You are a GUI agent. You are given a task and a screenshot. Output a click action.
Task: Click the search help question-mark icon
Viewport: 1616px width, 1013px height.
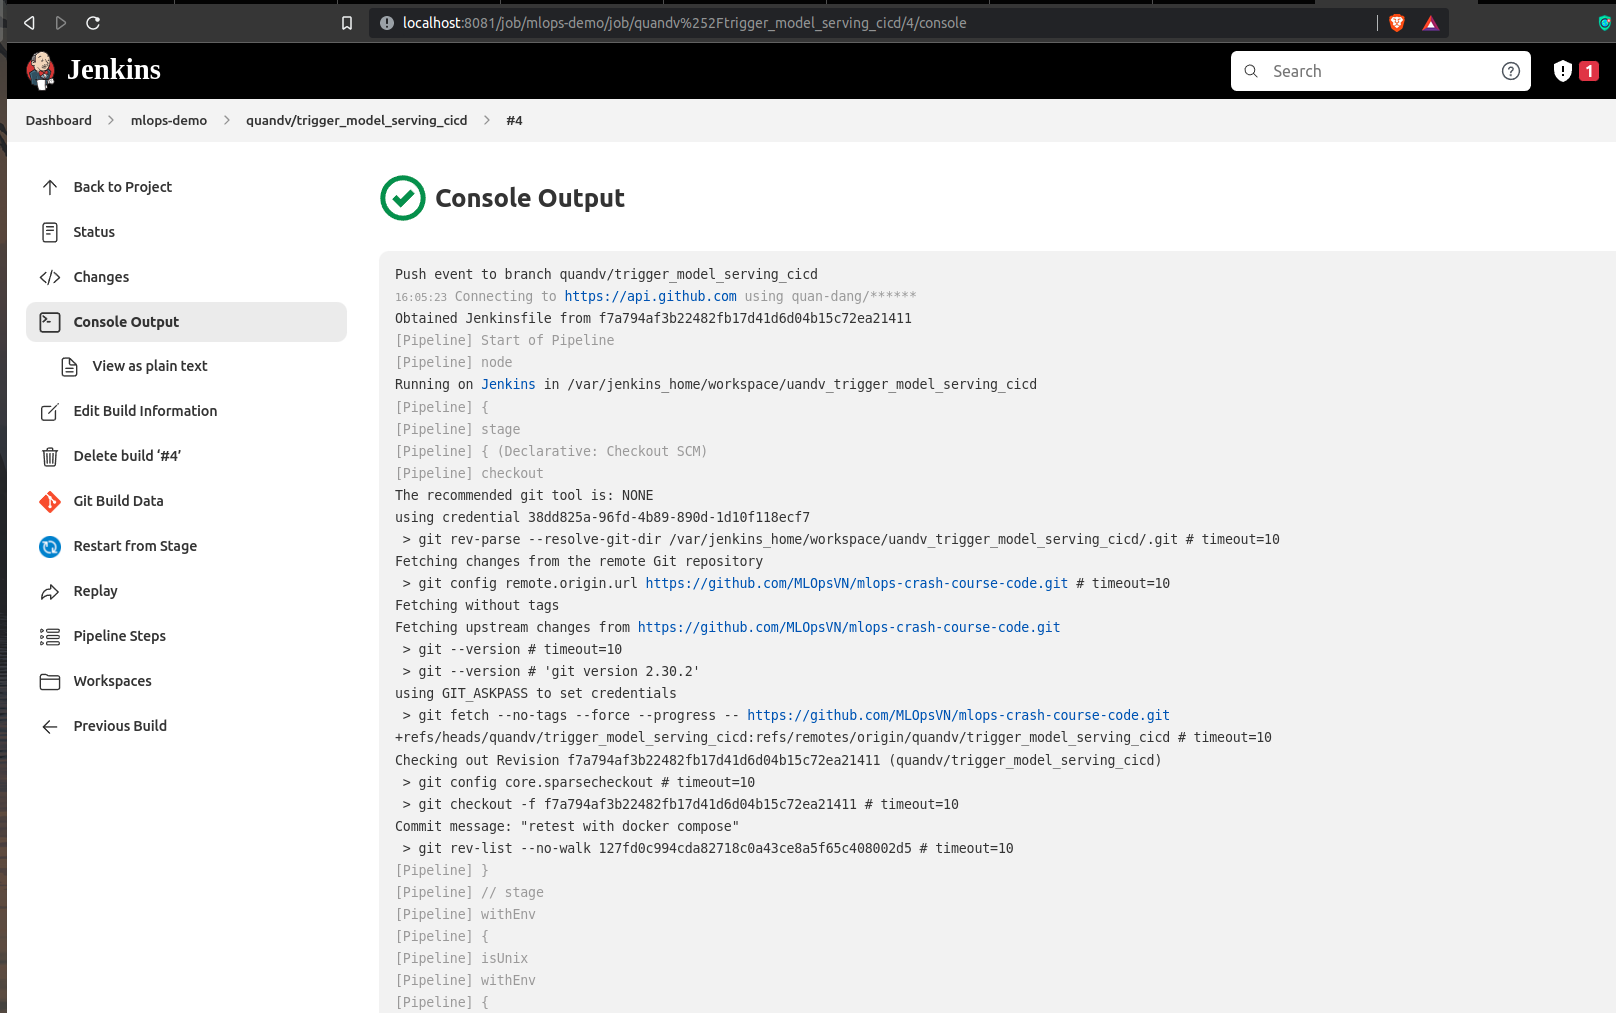tap(1511, 71)
